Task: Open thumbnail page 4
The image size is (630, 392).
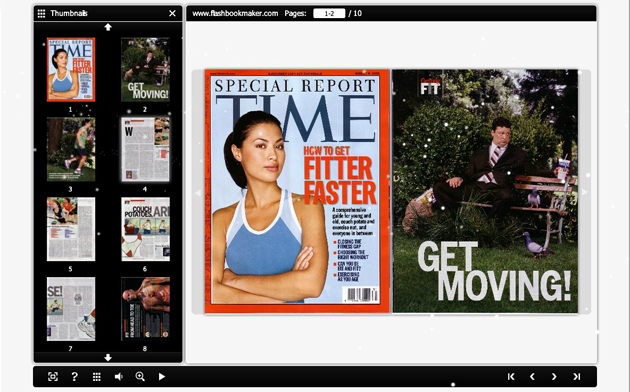Action: coord(145,149)
